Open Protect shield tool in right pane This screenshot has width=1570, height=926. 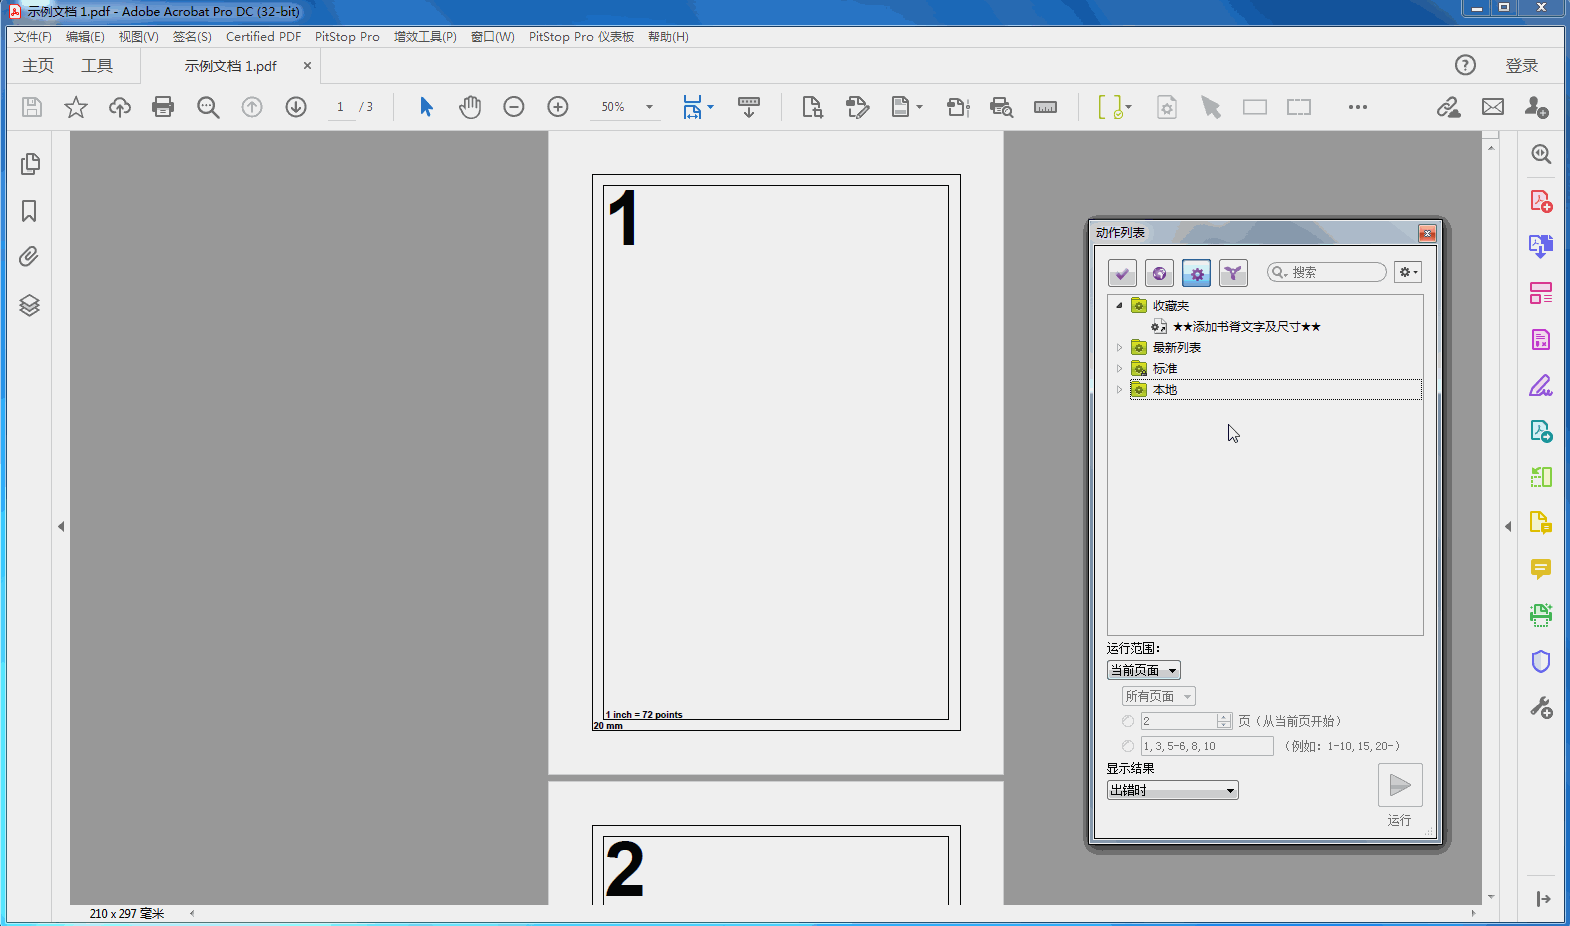pyautogui.click(x=1541, y=662)
